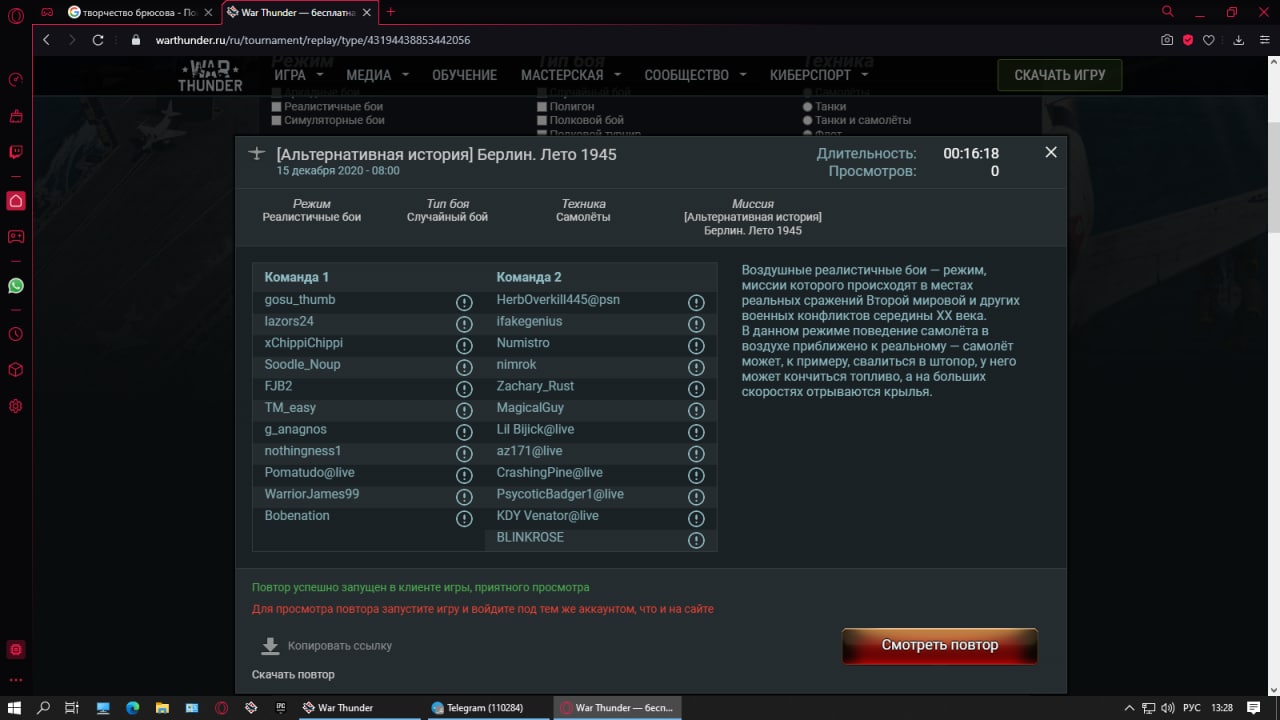Screen dimensions: 1280x720
Task: Select player name CrashingPine@live
Action: [x=549, y=472]
